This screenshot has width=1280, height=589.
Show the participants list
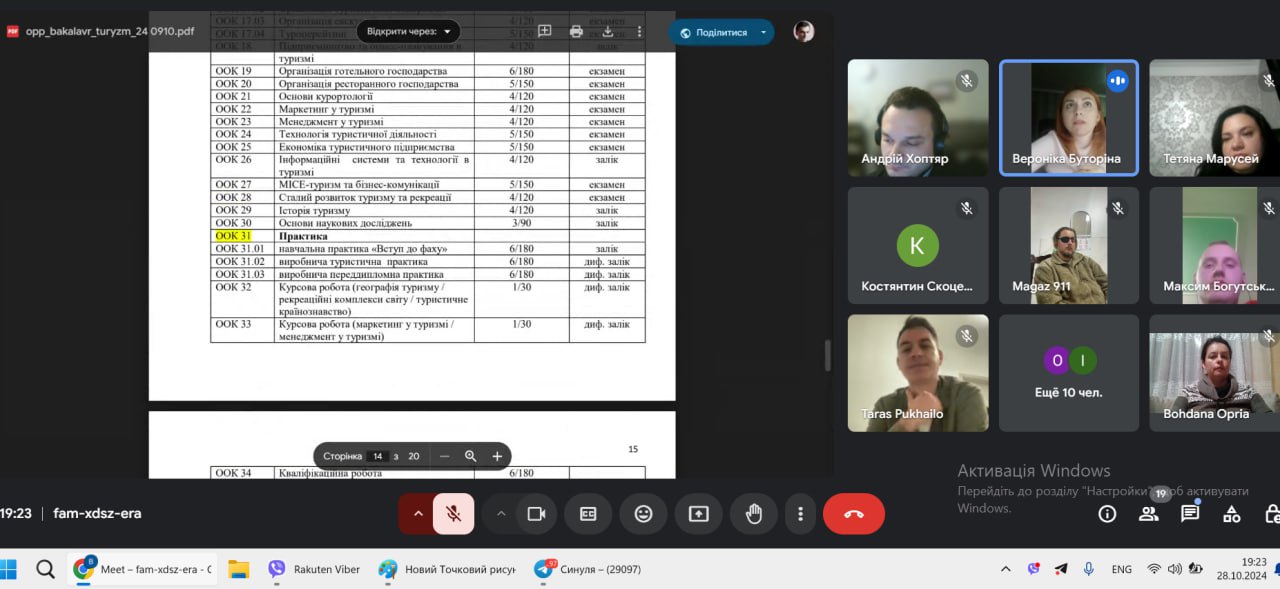pos(1148,514)
